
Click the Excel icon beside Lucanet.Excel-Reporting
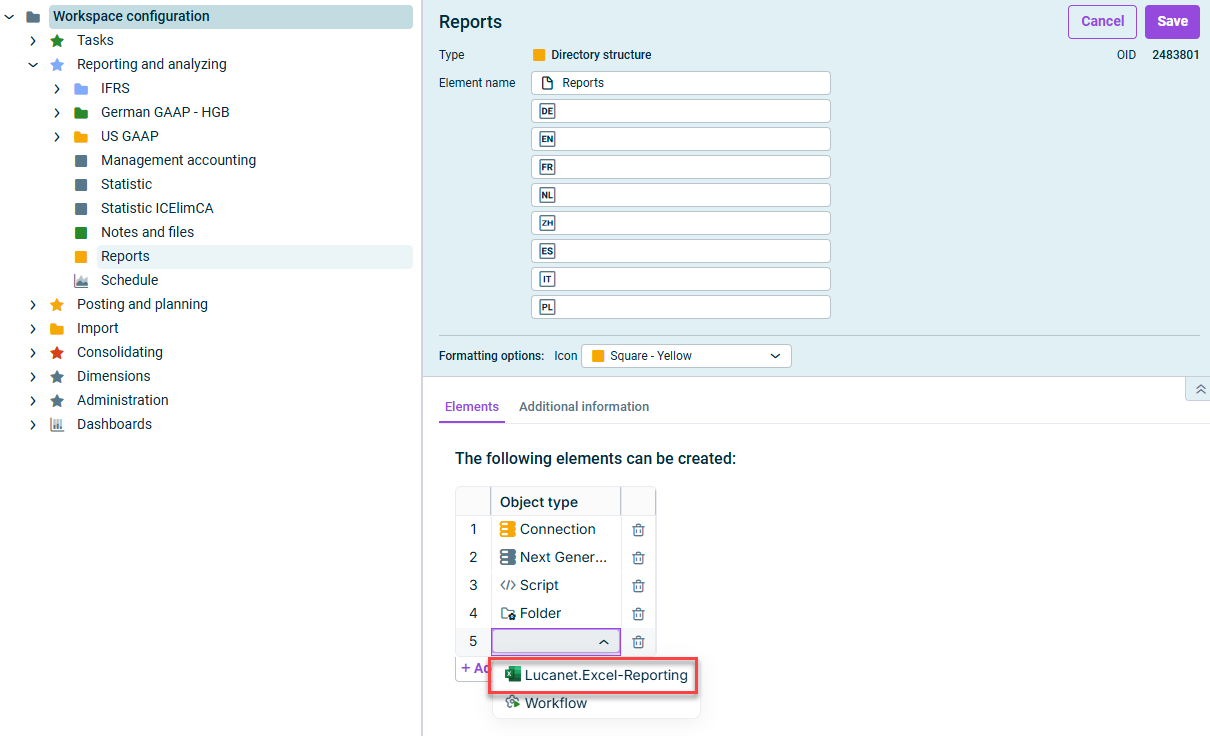[511, 675]
